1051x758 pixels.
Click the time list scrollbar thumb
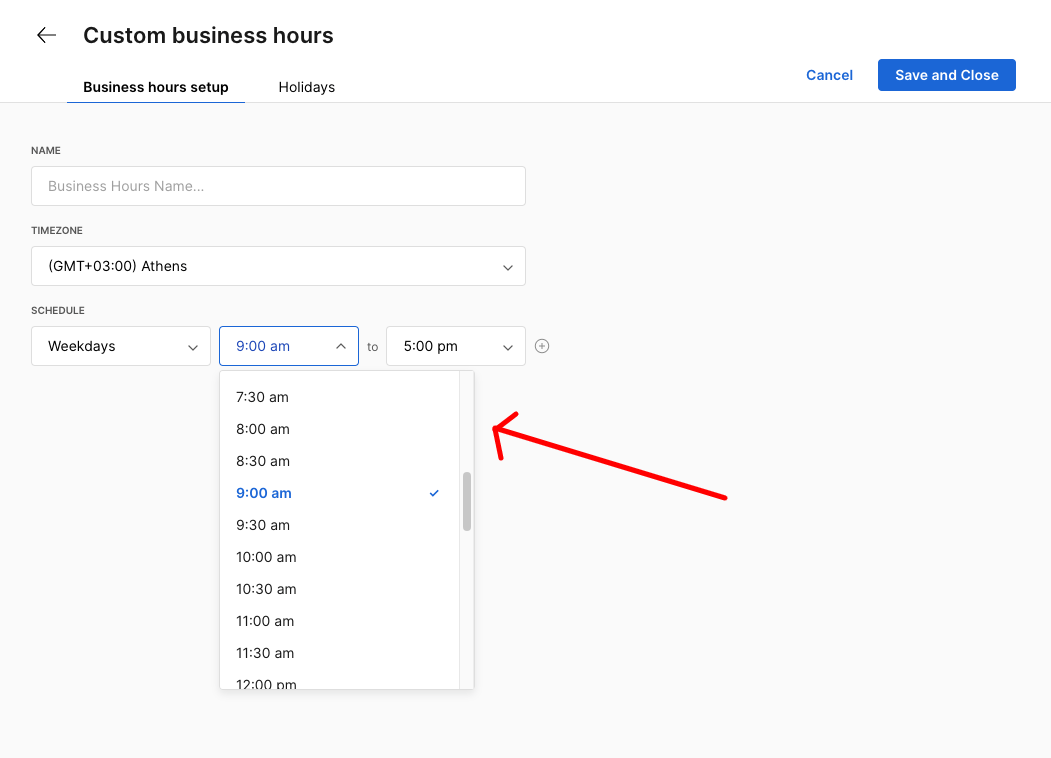467,501
